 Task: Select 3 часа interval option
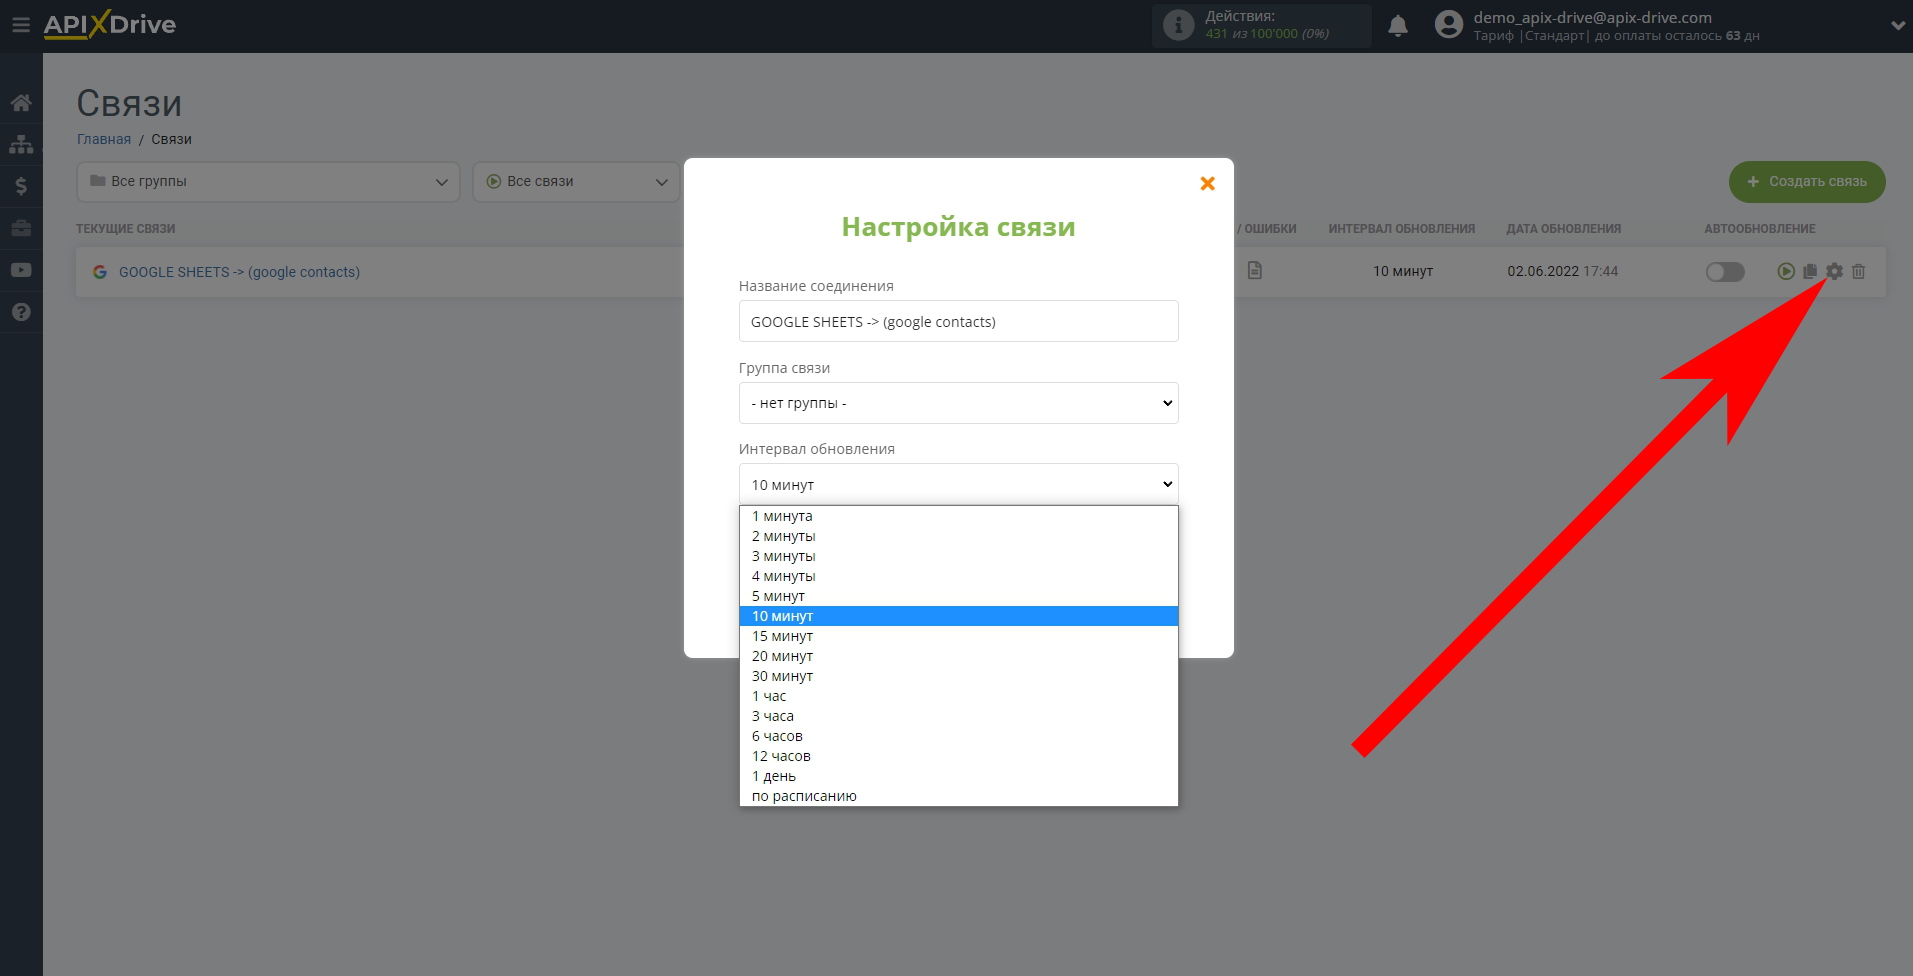point(958,716)
